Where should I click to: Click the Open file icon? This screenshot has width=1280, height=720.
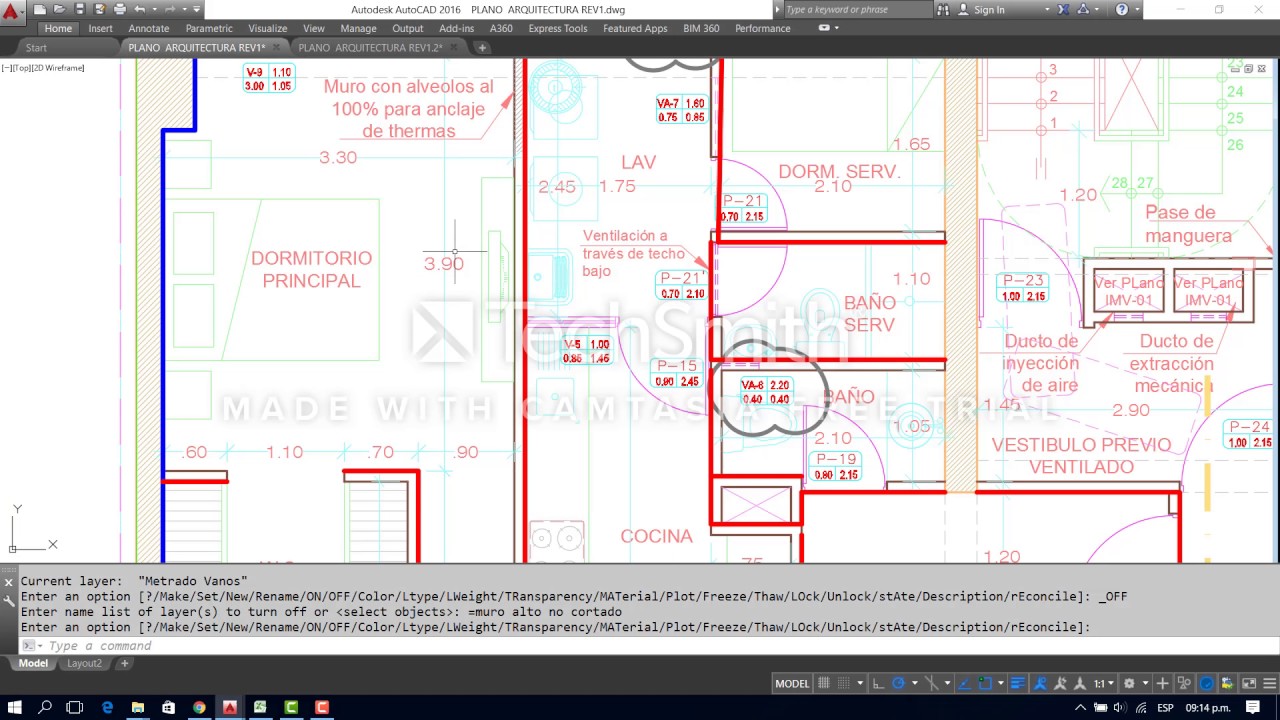pos(59,9)
